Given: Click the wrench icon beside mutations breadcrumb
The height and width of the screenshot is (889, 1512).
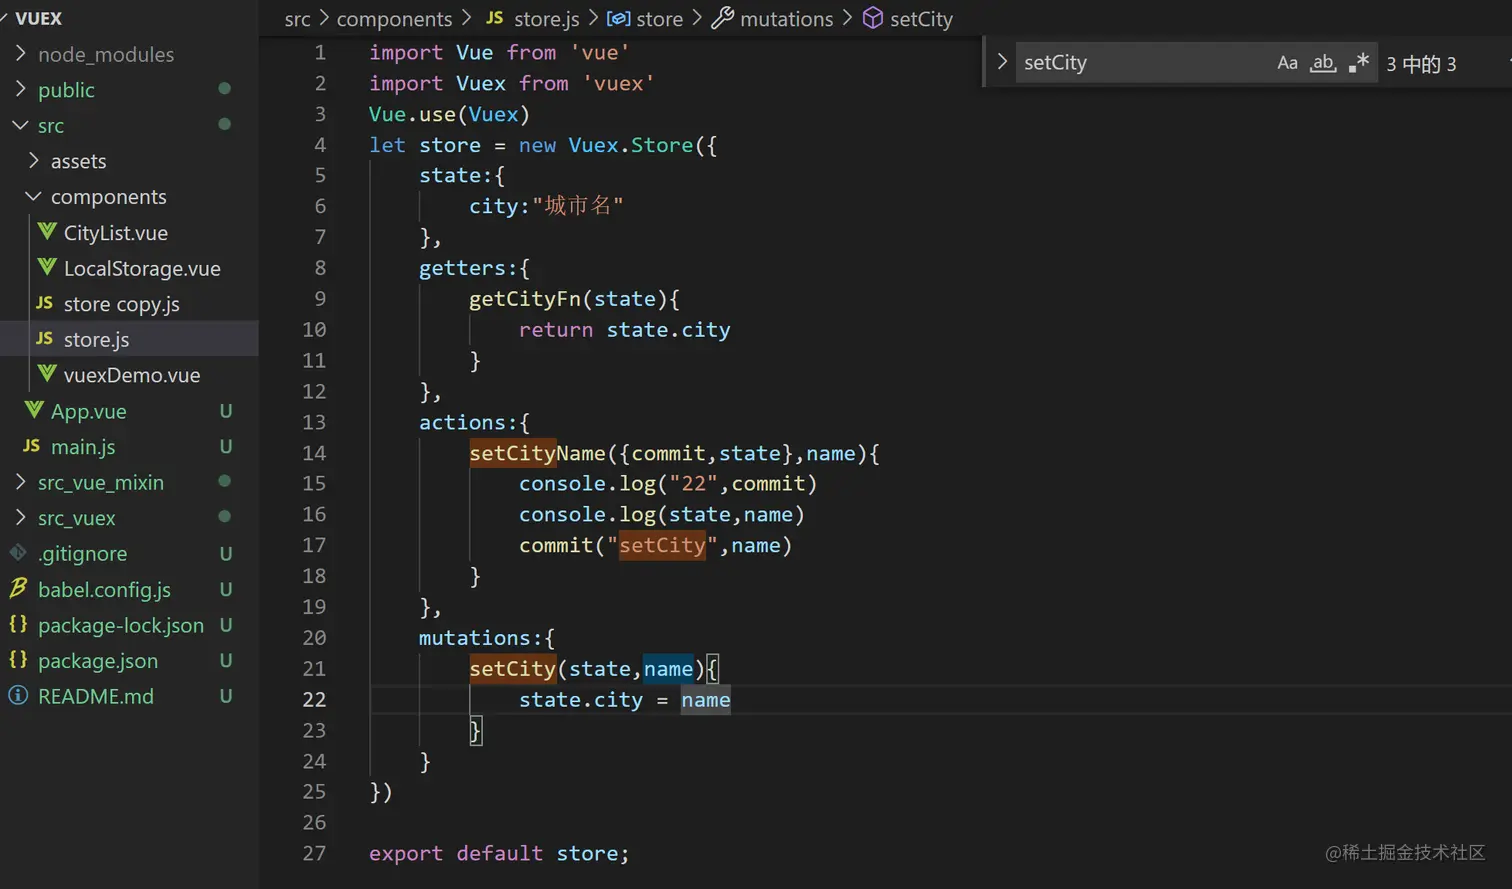Looking at the screenshot, I should tap(722, 18).
